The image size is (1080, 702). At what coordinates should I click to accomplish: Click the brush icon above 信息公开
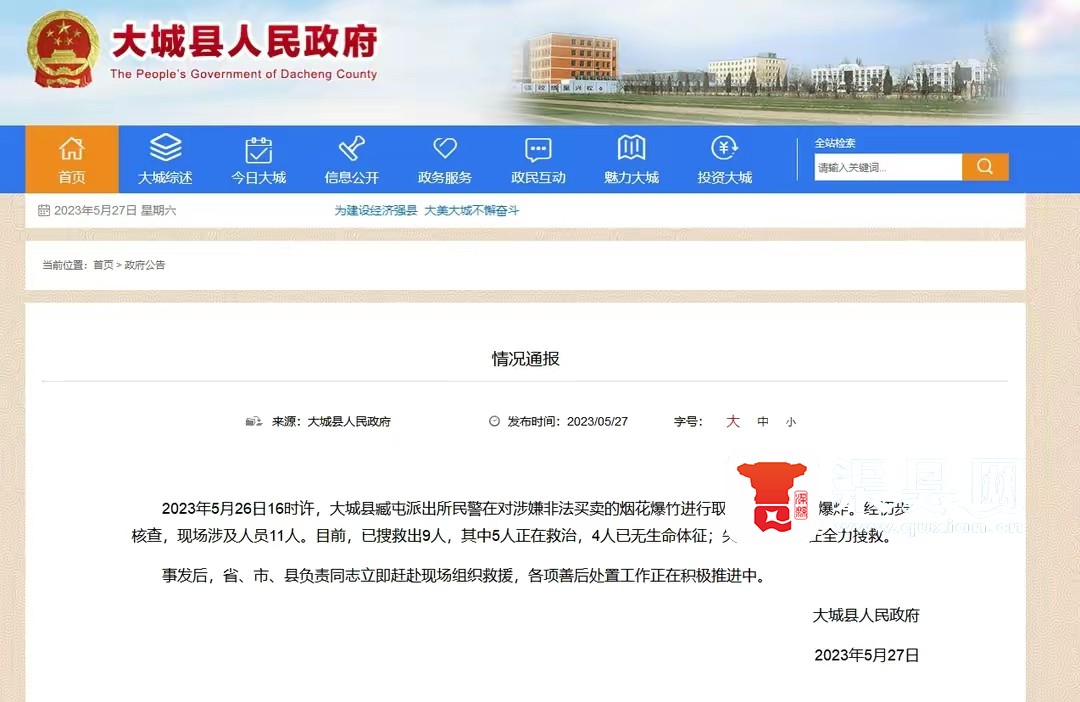(x=352, y=149)
